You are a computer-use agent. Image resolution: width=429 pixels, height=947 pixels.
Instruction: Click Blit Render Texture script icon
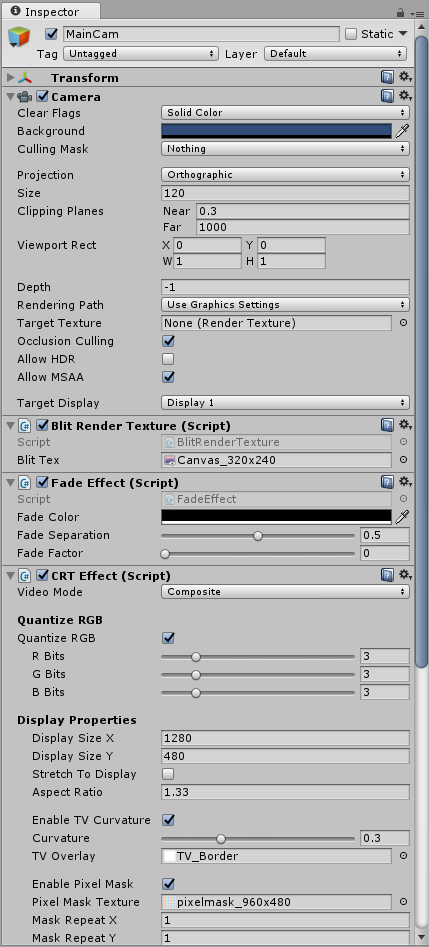pos(25,426)
